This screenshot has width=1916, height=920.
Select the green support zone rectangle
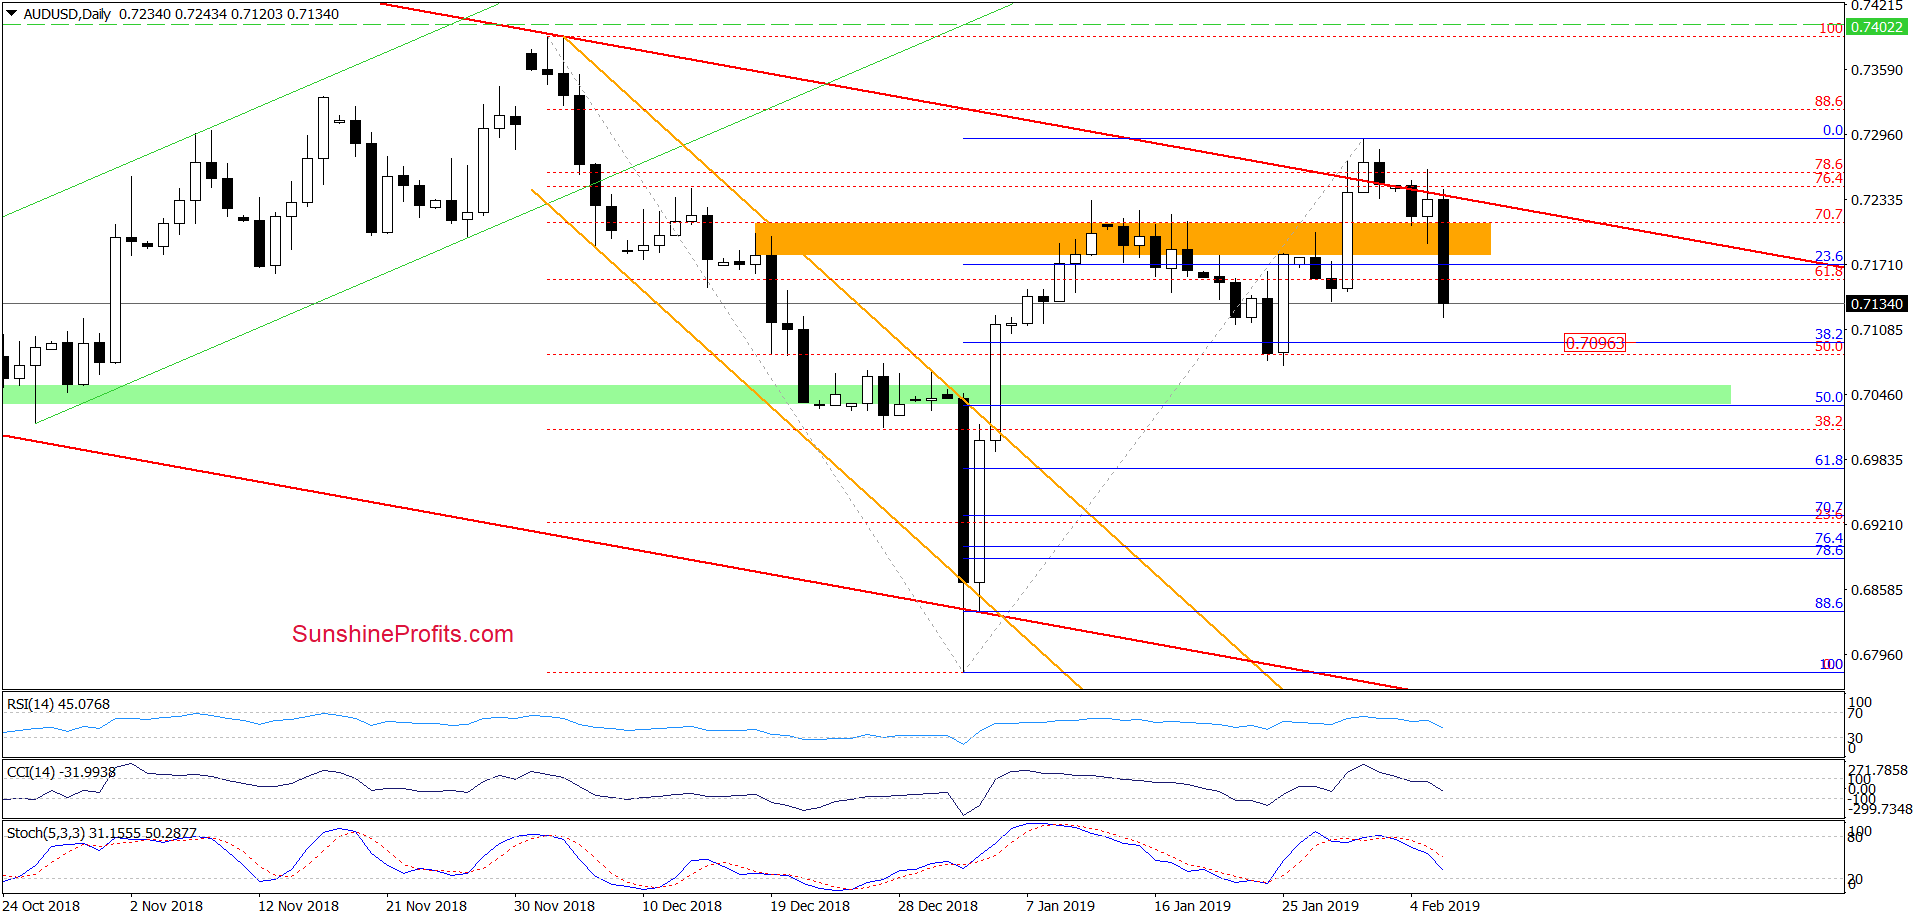point(866,395)
